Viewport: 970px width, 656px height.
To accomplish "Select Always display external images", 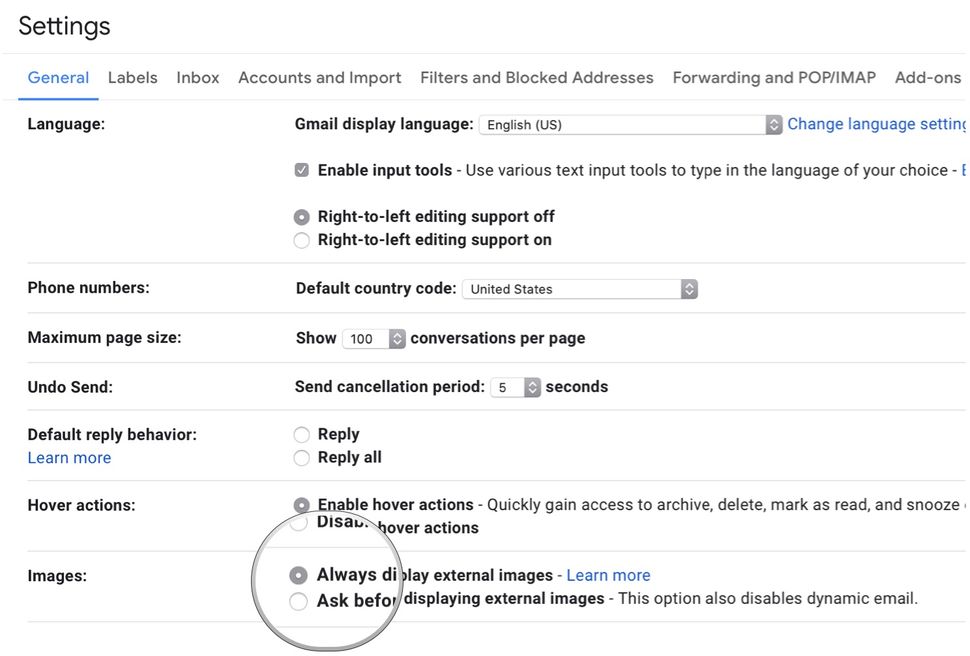I will (x=298, y=575).
